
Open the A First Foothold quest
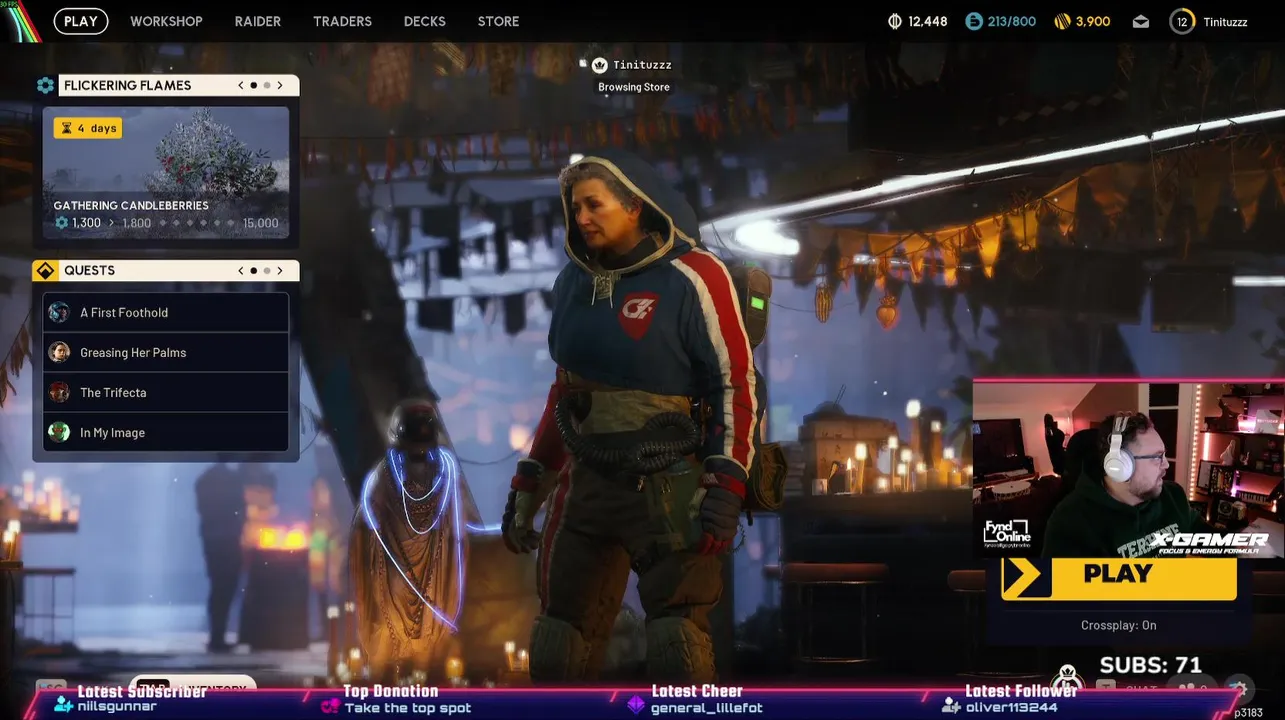coord(166,312)
